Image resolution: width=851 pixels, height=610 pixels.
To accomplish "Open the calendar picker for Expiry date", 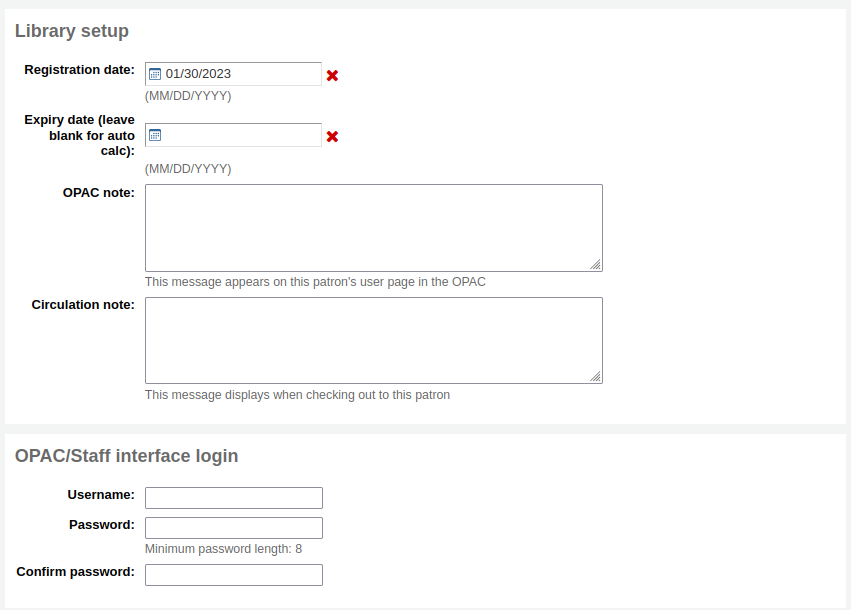I will tap(156, 135).
